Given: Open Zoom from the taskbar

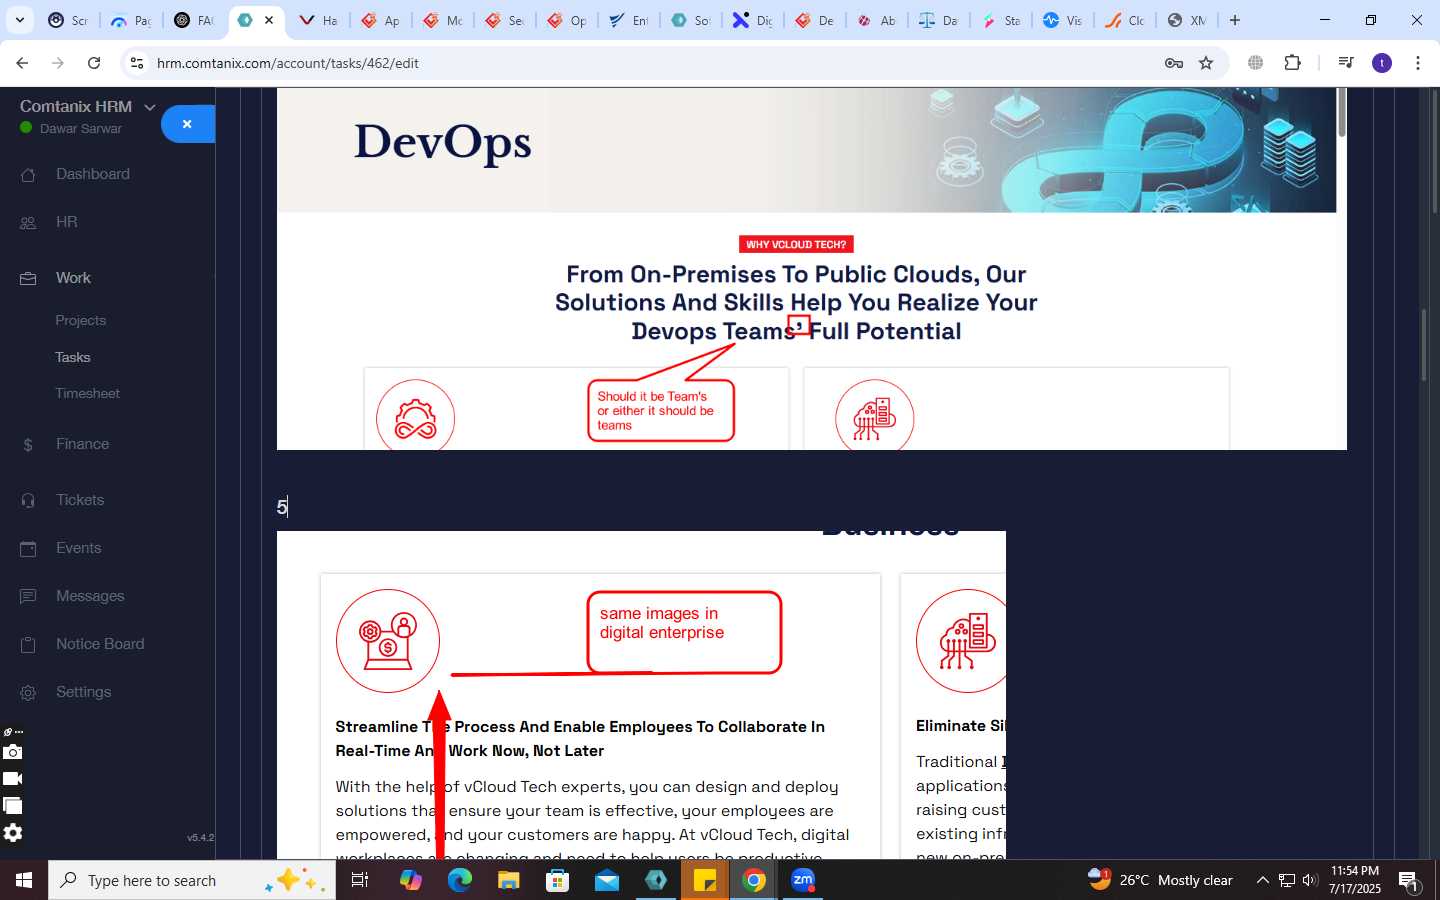Looking at the screenshot, I should click(803, 880).
